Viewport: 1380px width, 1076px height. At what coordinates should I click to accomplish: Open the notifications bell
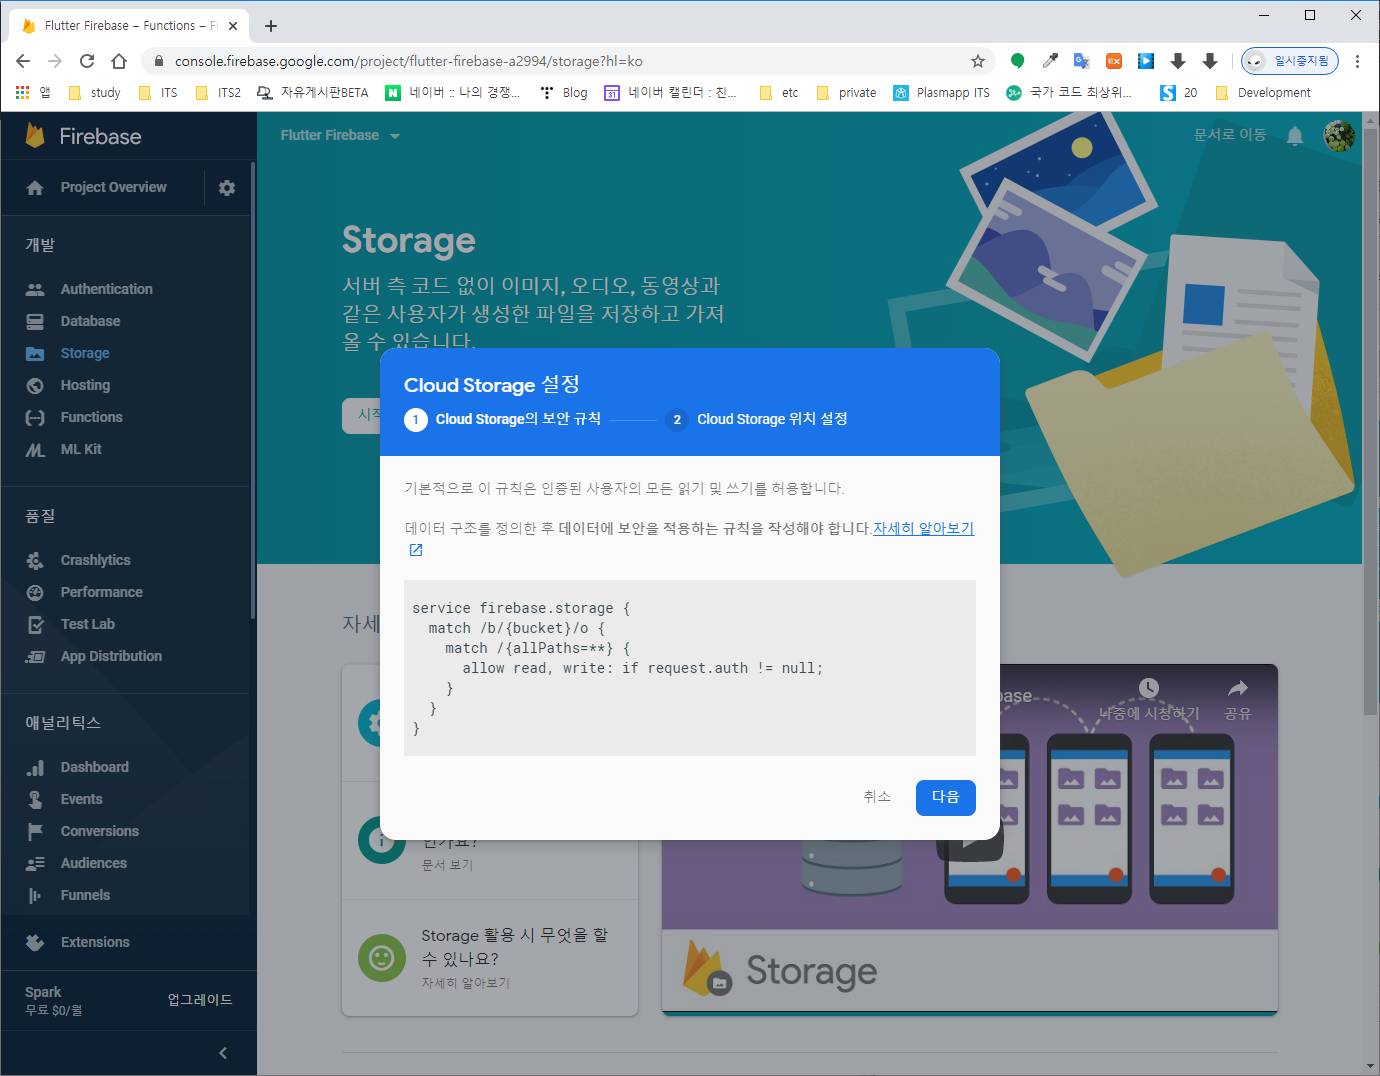click(x=1295, y=136)
